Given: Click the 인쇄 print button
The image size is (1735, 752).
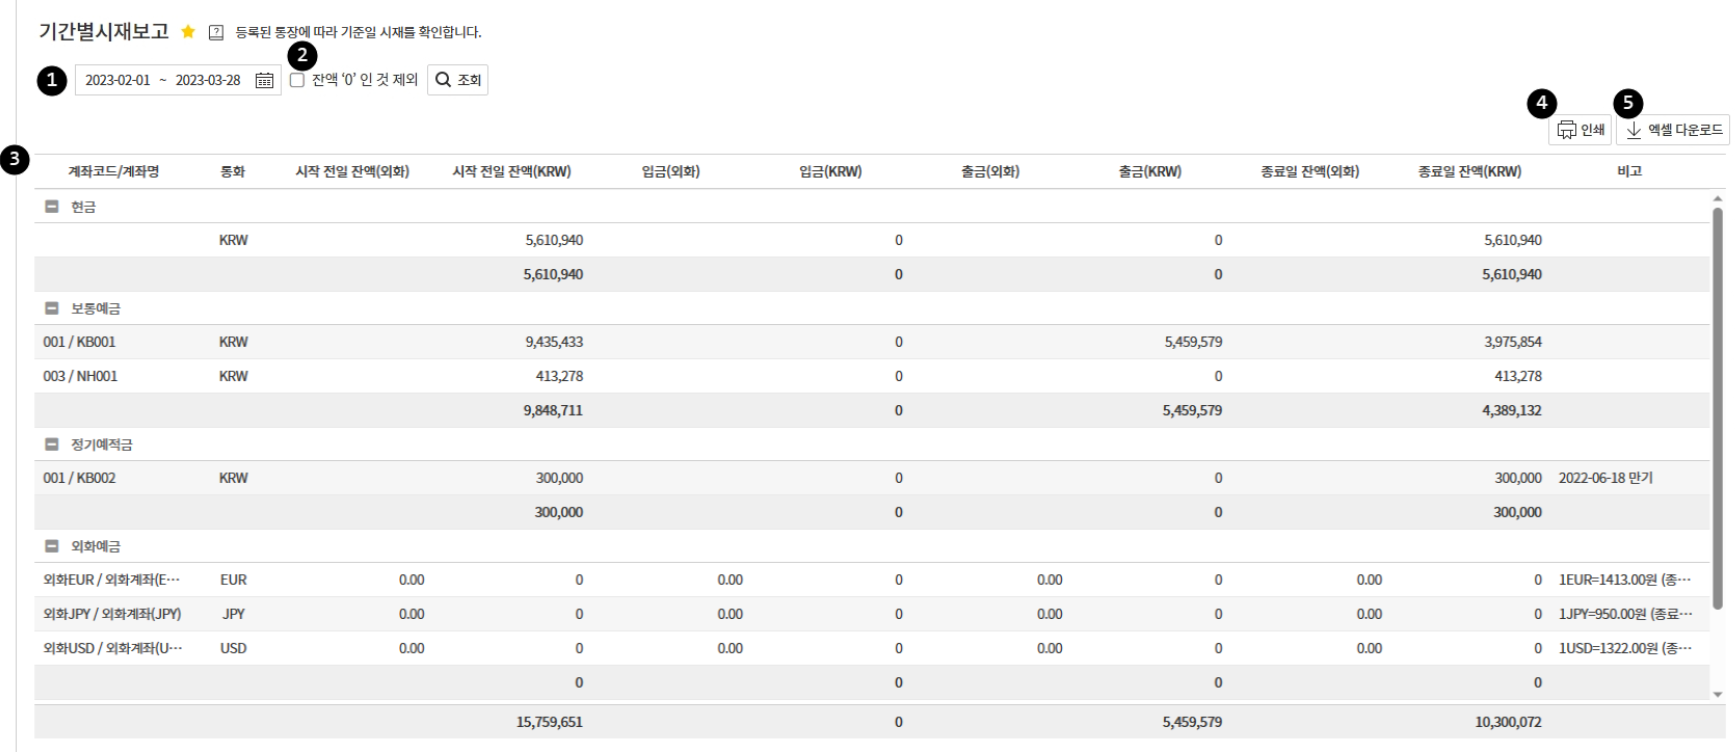Looking at the screenshot, I should (1580, 130).
